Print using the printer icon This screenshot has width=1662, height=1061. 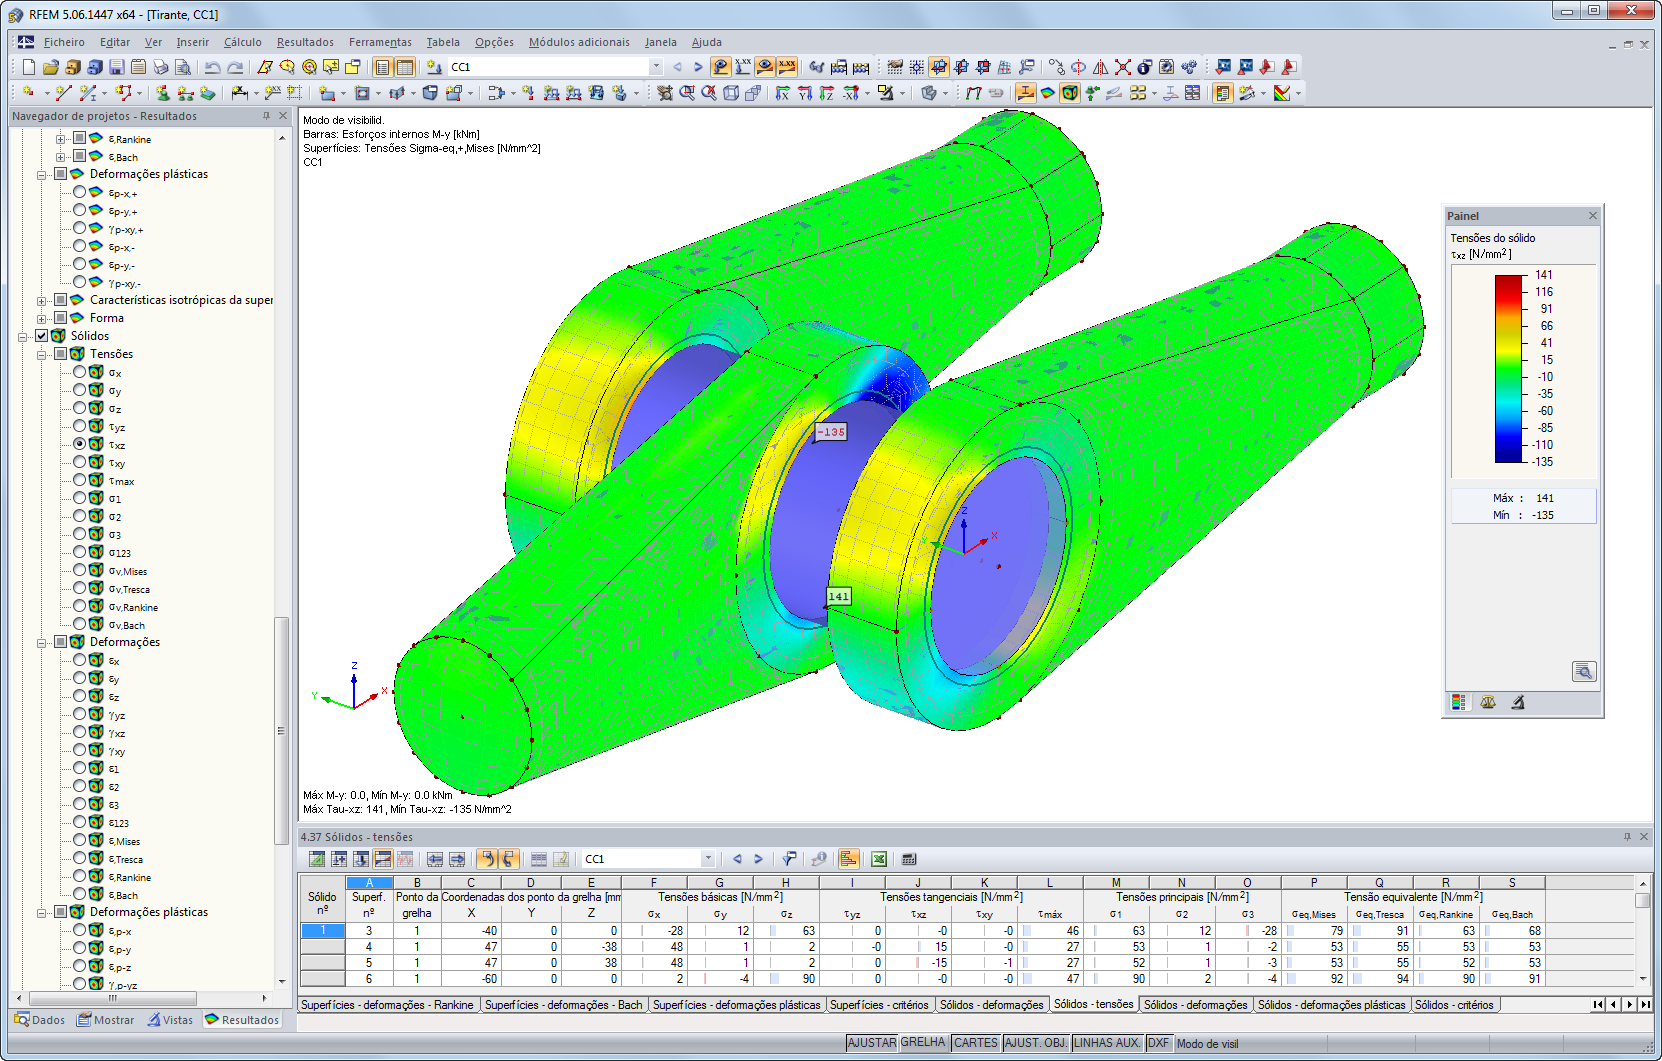point(160,67)
